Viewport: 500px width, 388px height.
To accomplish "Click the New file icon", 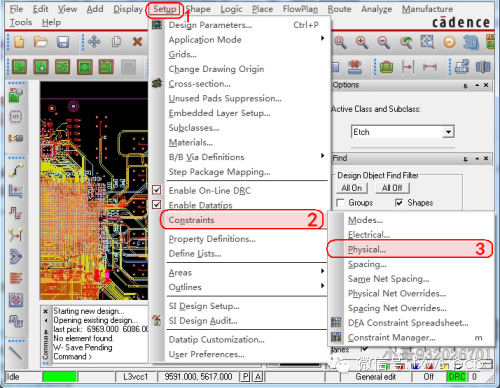I will point(19,42).
